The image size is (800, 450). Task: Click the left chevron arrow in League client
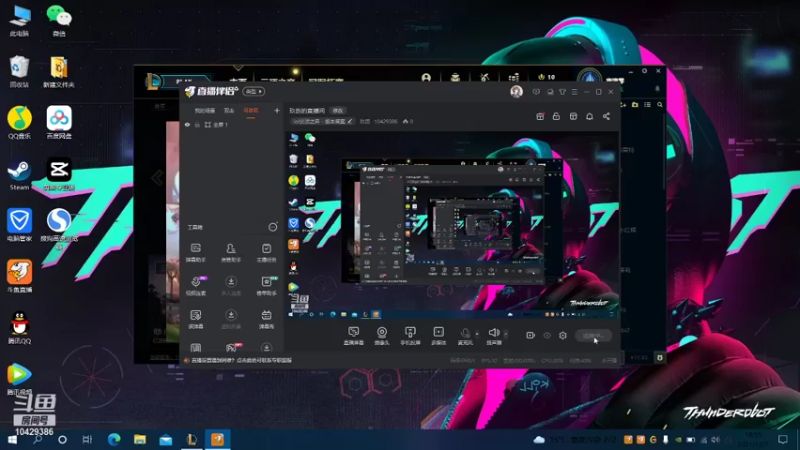157,178
